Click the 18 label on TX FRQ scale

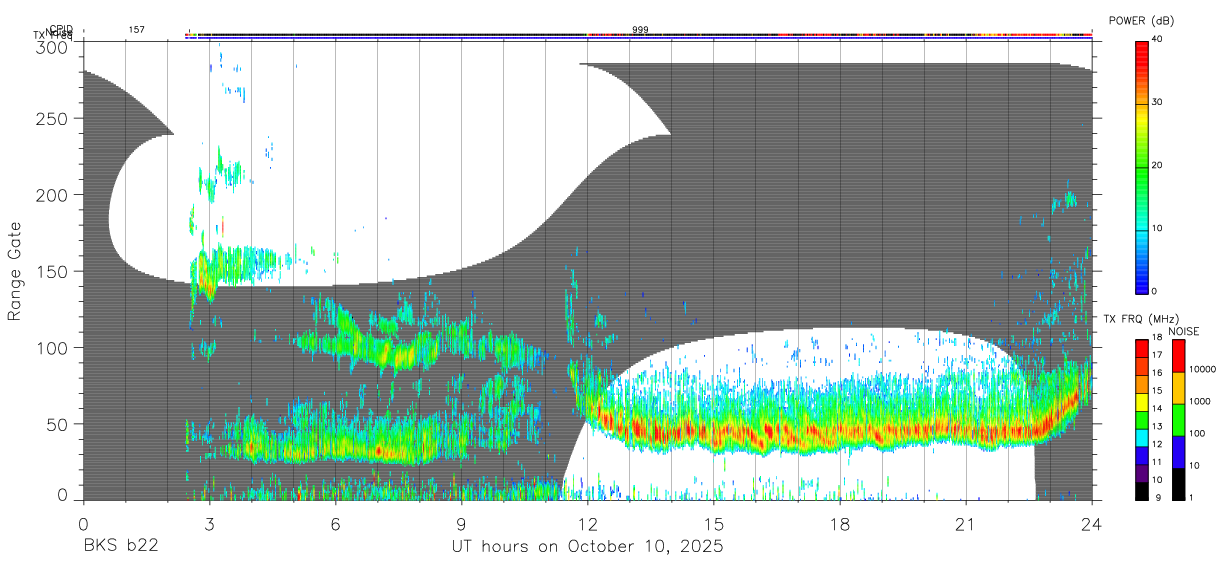[1156, 338]
